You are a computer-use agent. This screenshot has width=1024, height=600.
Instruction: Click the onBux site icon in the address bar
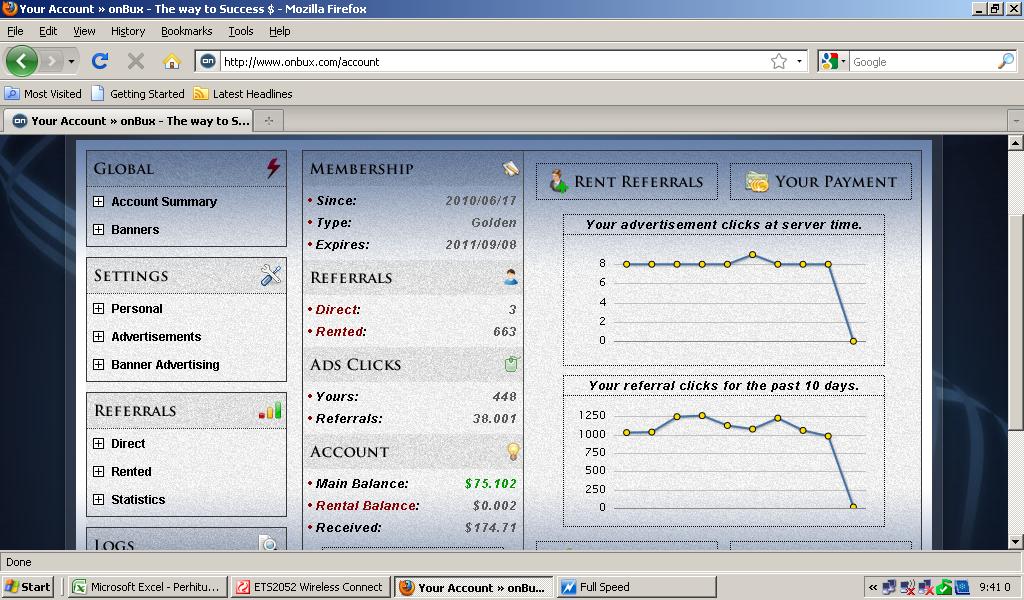pyautogui.click(x=208, y=61)
